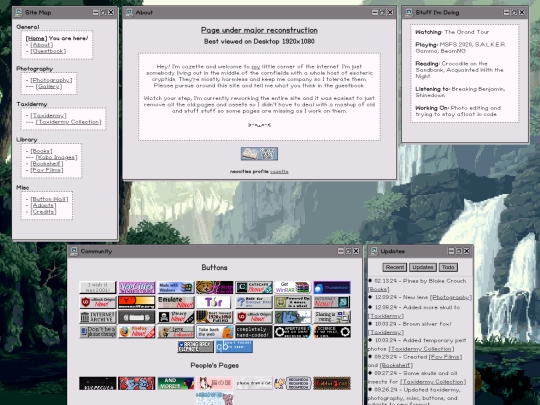The height and width of the screenshot is (405, 540).
Task: Click the 'I wish it was 2001' badge
Action: [x=98, y=288]
